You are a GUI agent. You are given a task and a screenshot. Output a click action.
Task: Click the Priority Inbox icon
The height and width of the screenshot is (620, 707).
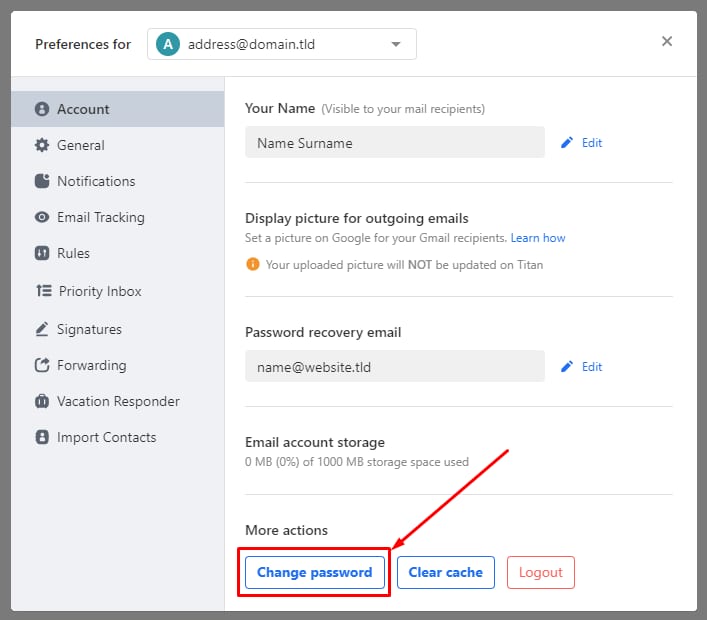pyautogui.click(x=43, y=291)
